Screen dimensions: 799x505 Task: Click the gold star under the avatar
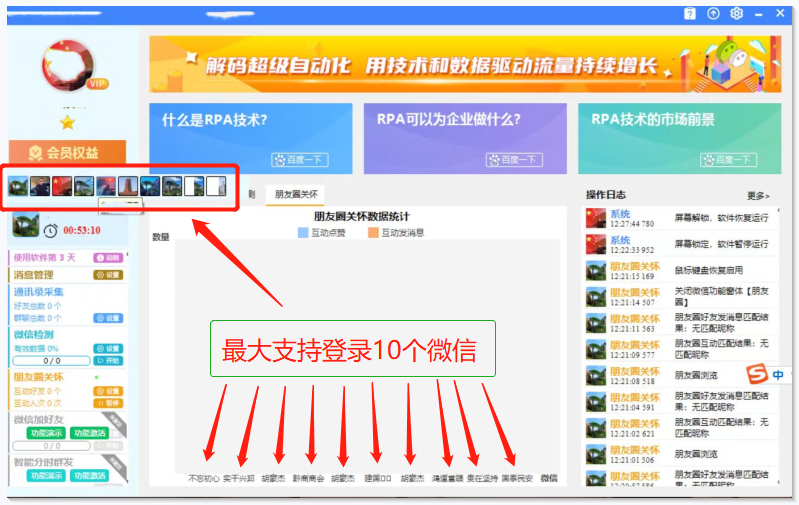(67, 122)
